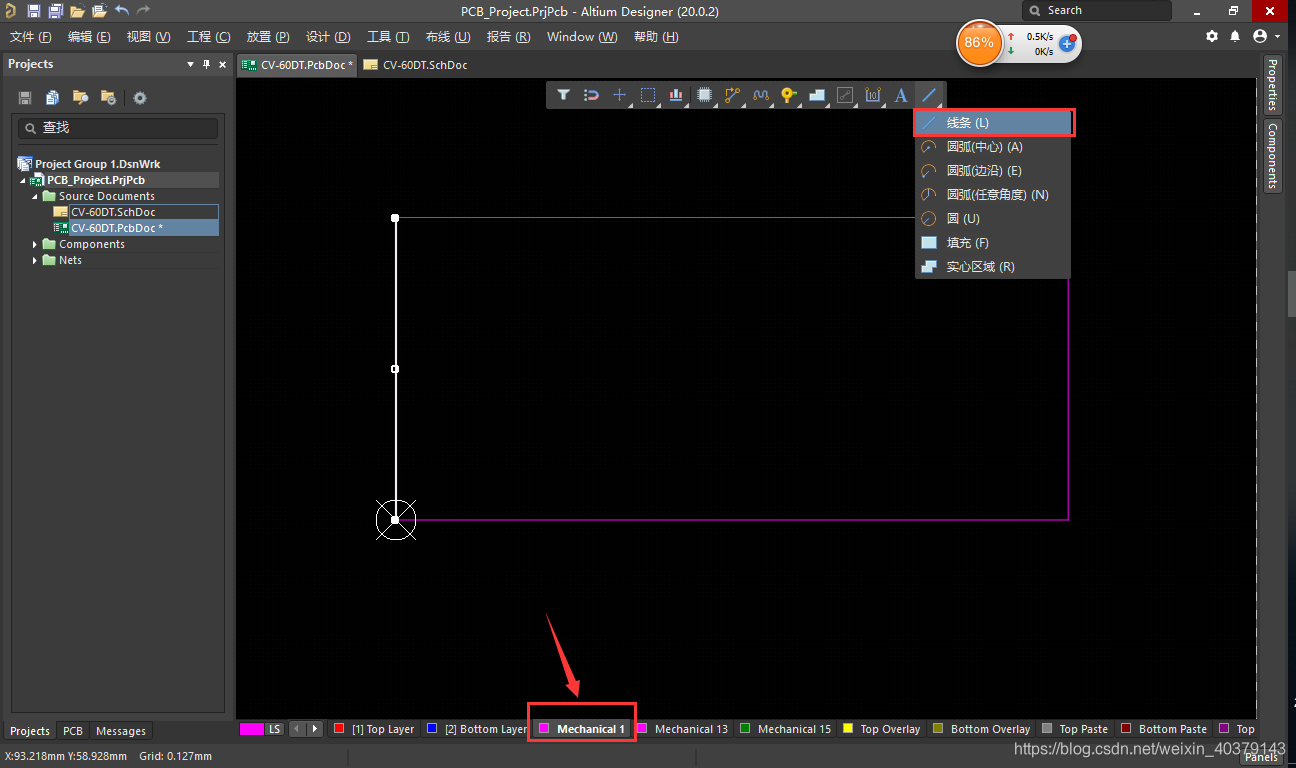The height and width of the screenshot is (768, 1296).
Task: Click the Bottom Layer blue color swatch
Action: [x=432, y=729]
